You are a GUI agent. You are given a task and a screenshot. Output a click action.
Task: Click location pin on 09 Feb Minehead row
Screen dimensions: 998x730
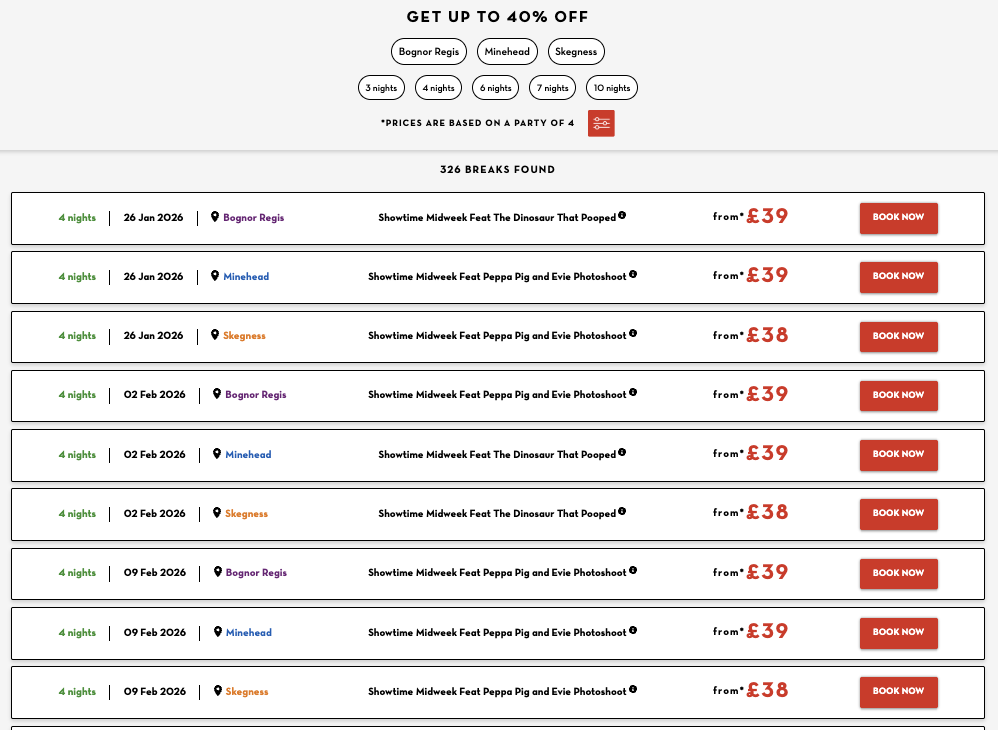point(216,632)
